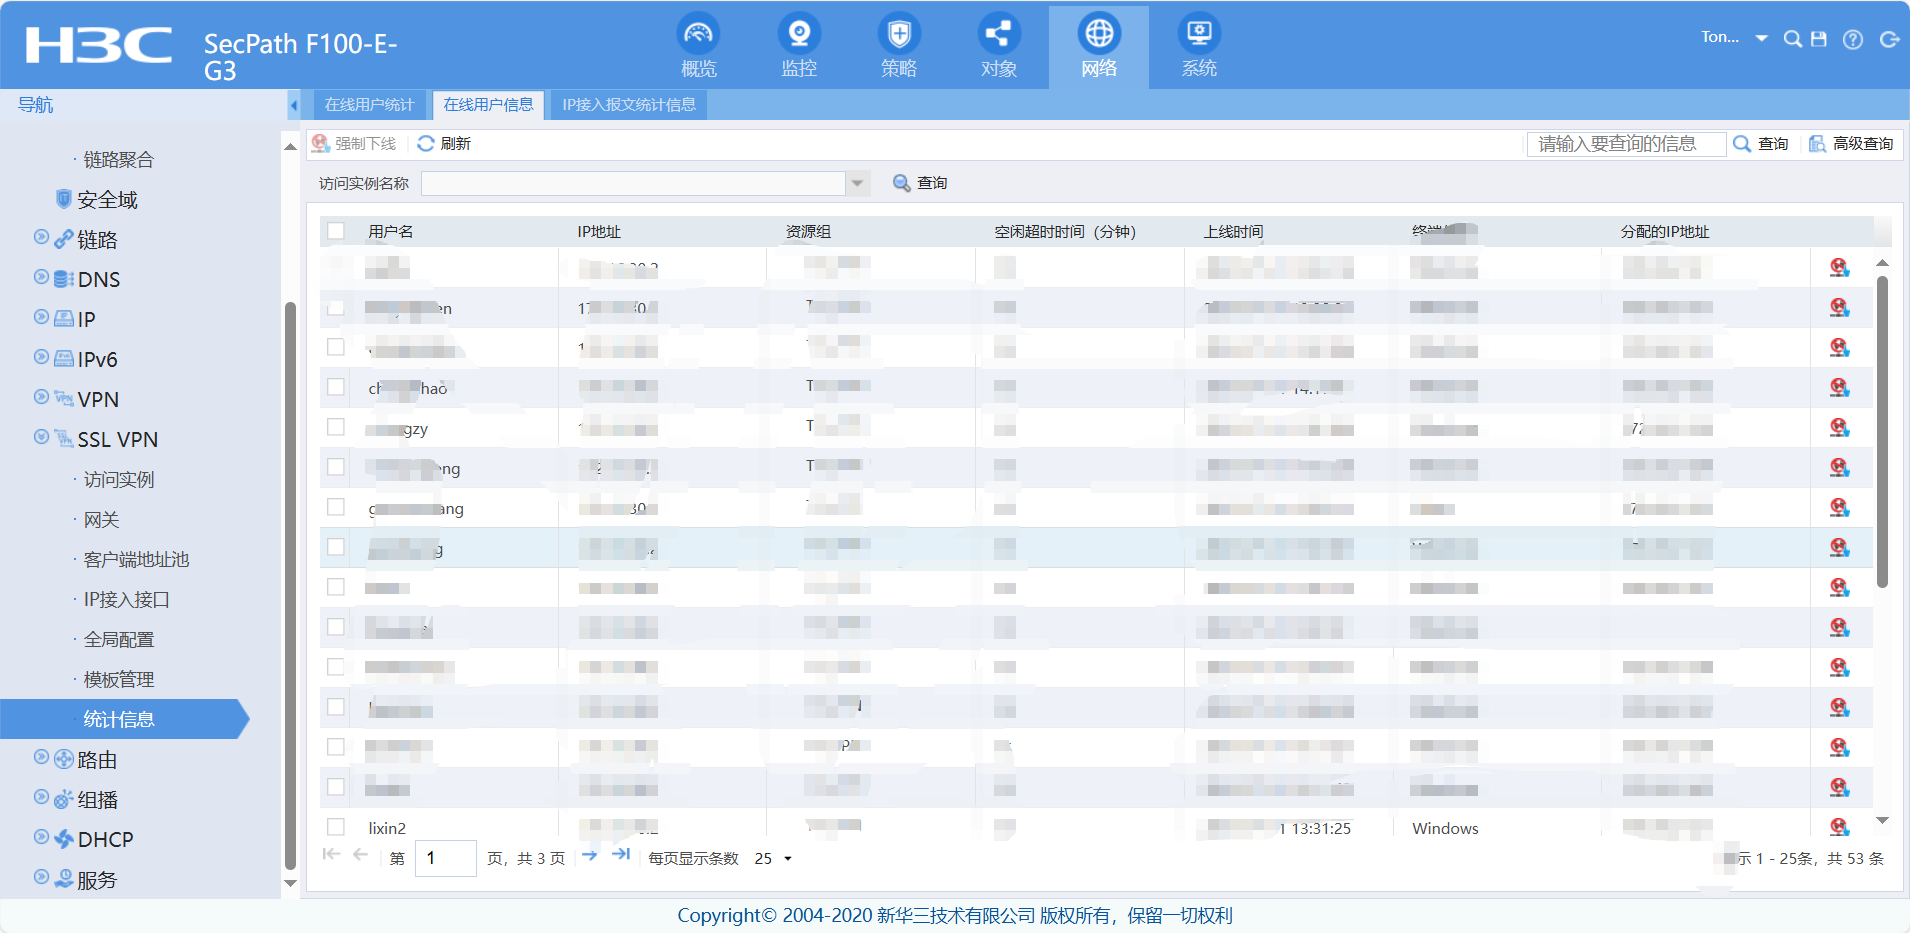
Task: Switch to the IP接入报文统计信息 tab
Action: 628,105
